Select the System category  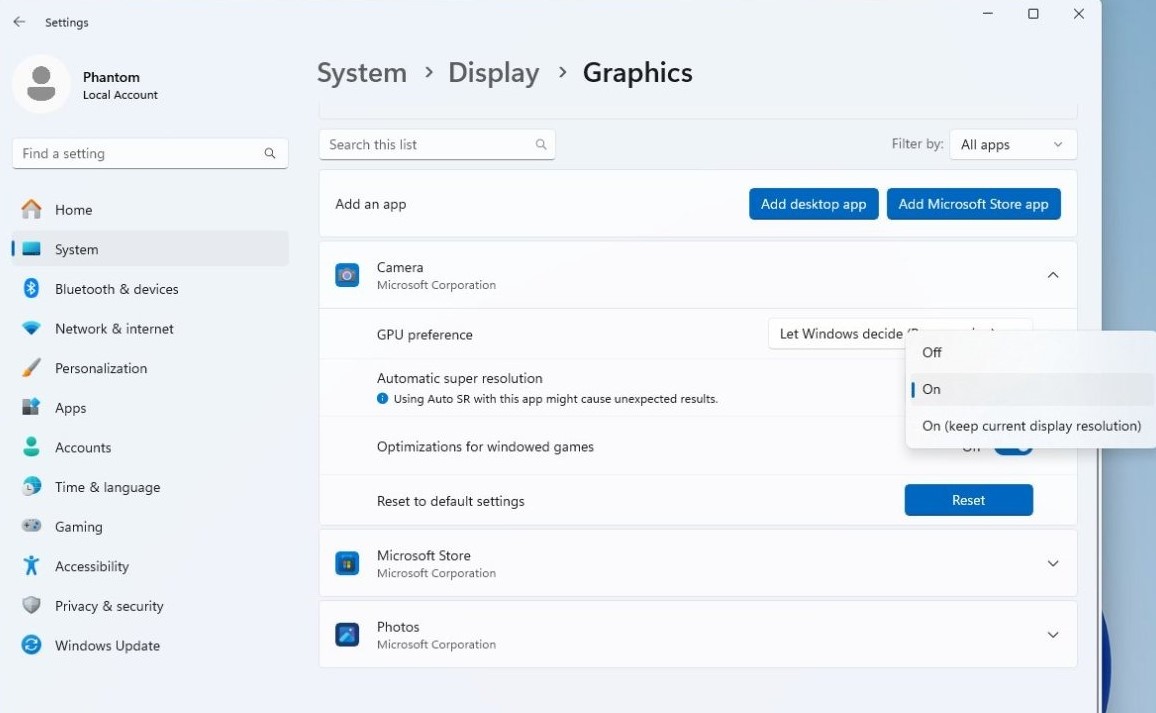pyautogui.click(x=150, y=249)
